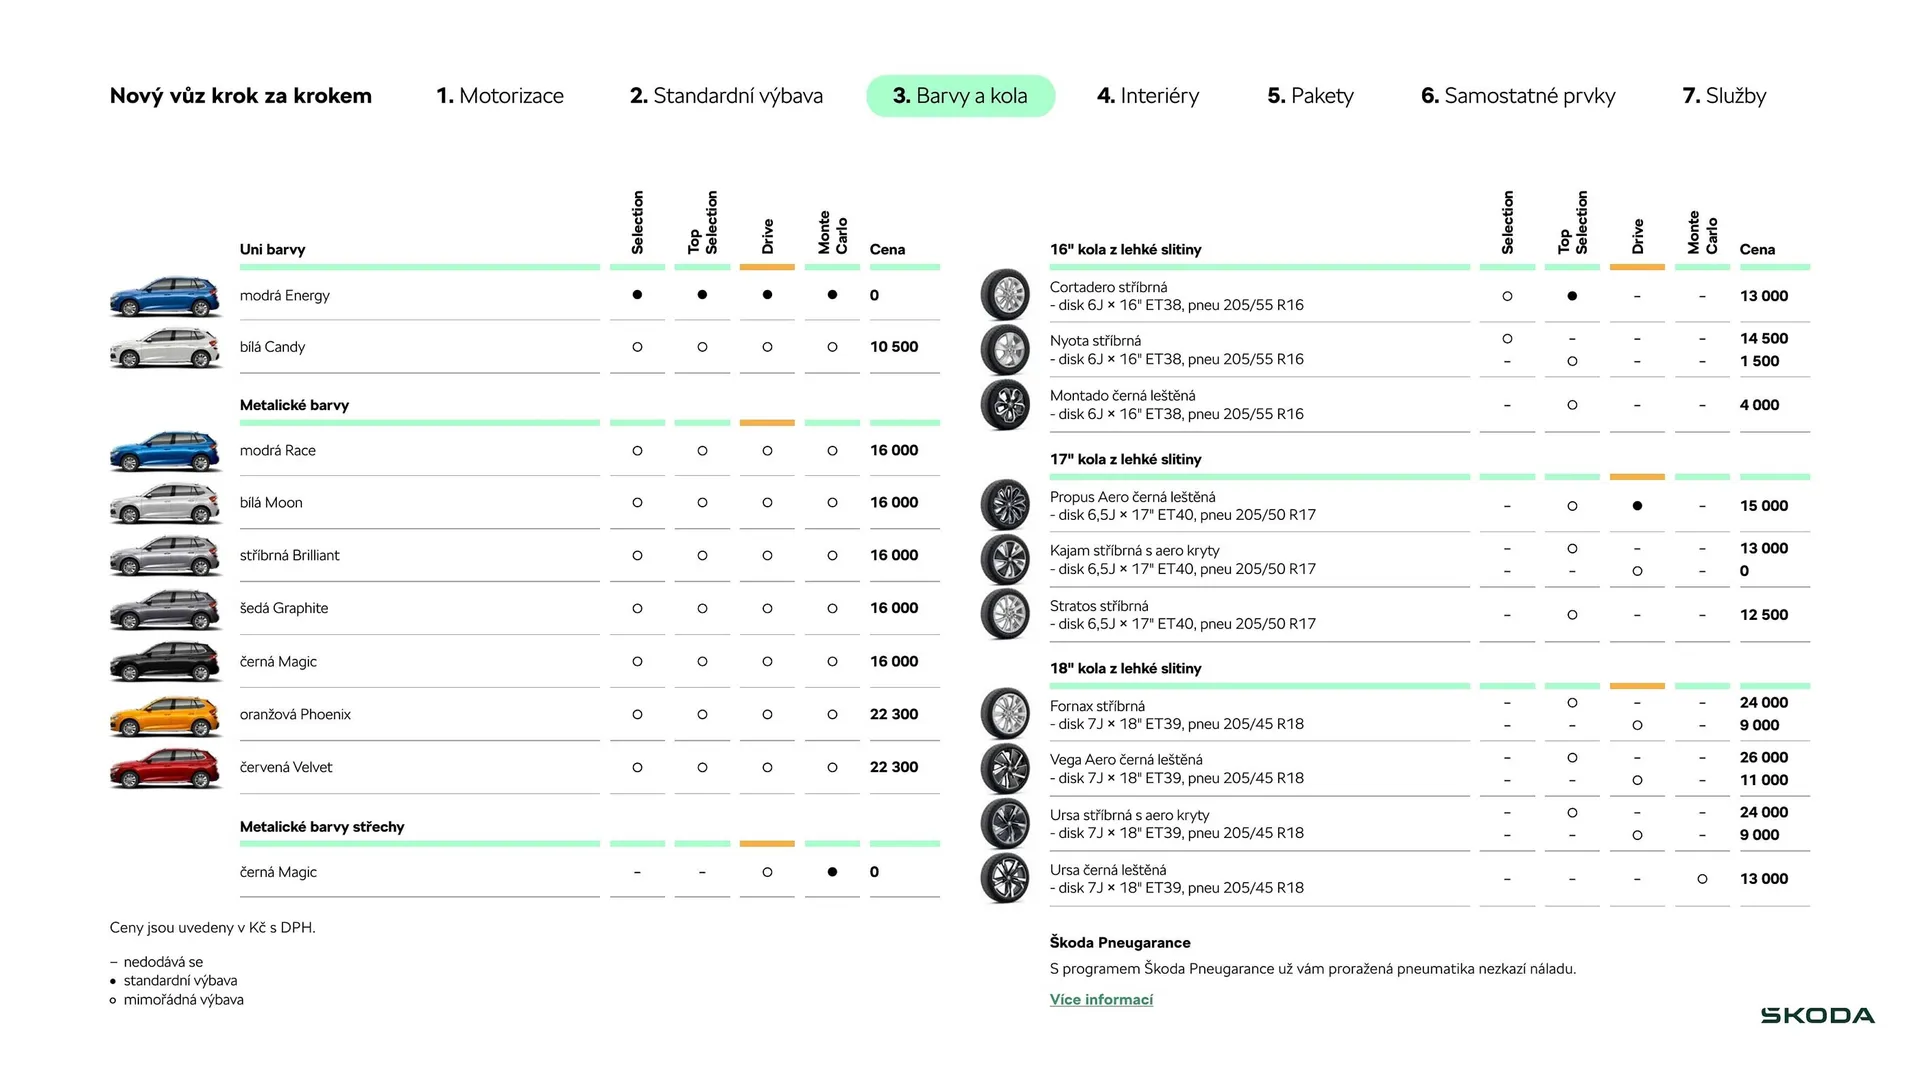Click the Kajam stříbrná wheel icon

point(1005,560)
